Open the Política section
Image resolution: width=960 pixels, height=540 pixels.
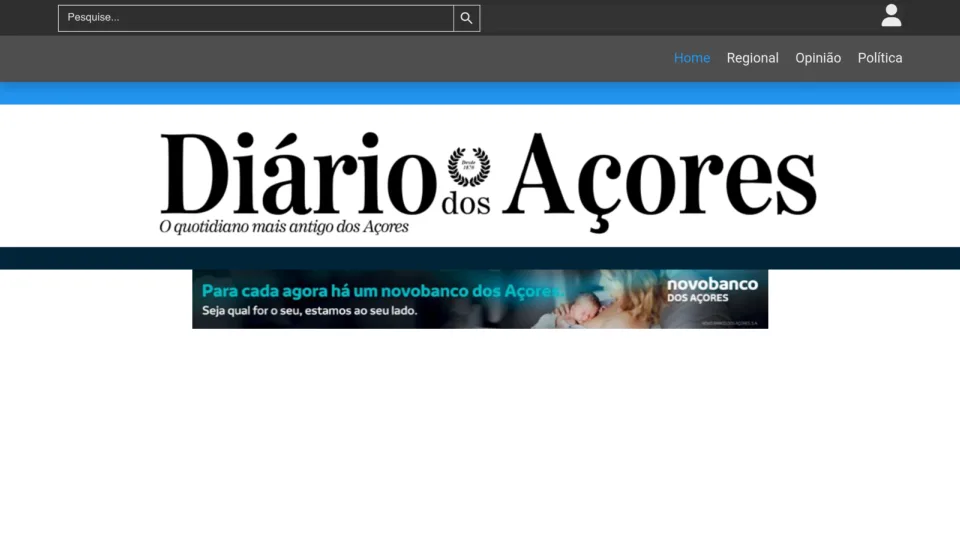coord(880,58)
